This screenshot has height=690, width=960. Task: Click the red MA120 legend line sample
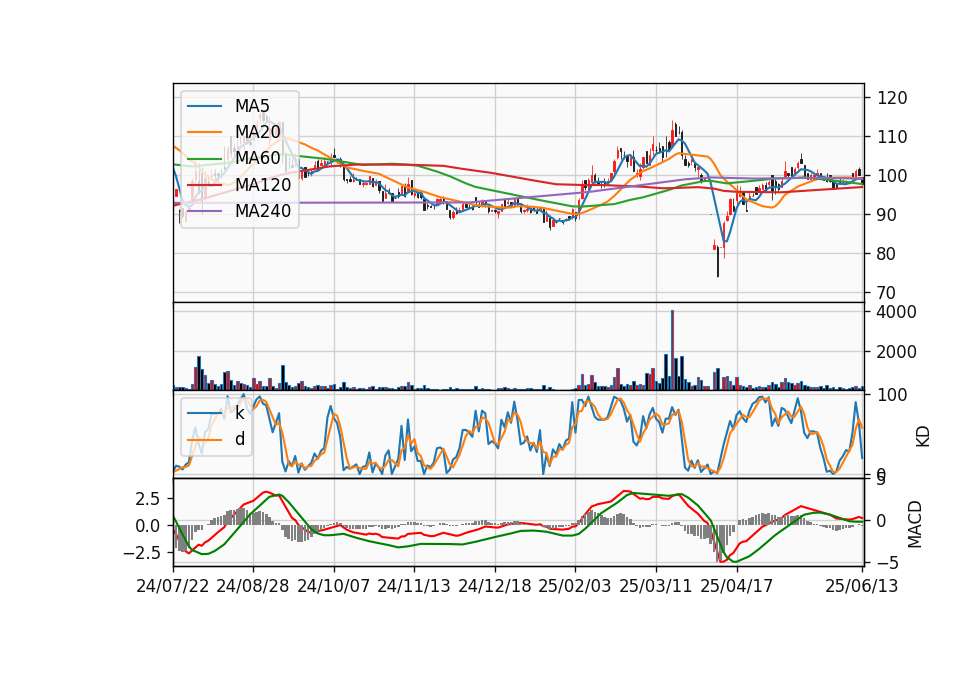[204, 185]
